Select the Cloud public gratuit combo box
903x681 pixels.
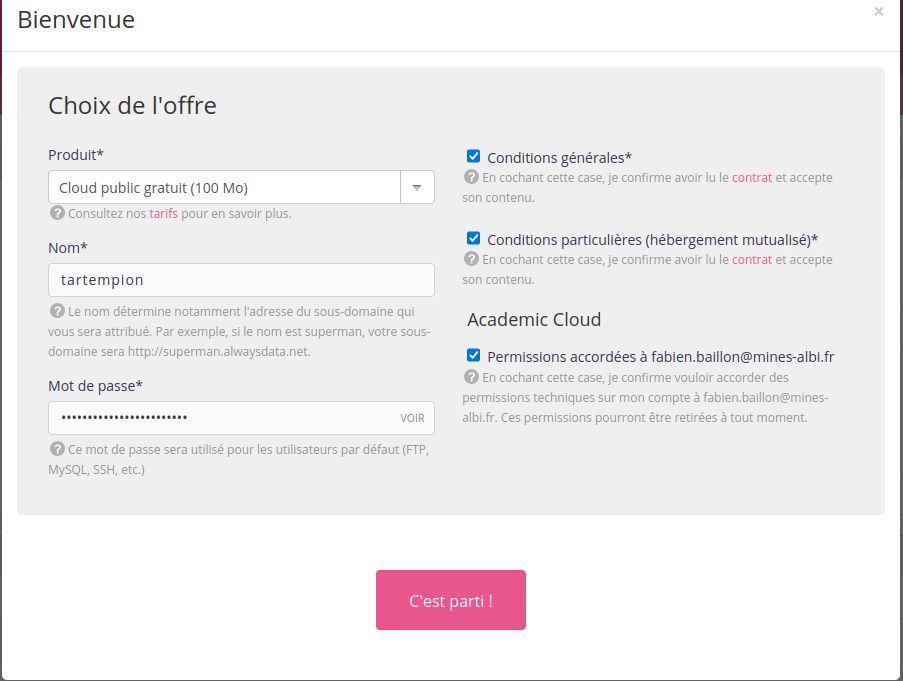225,187
